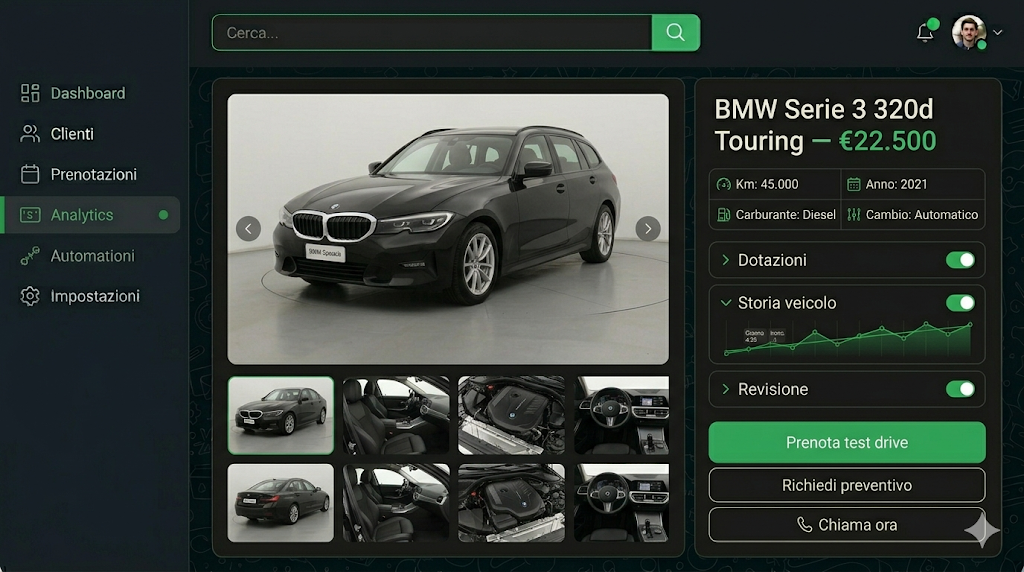Select the bottom-row steering wheel thumbnail
This screenshot has height=572, width=1024.
(x=621, y=503)
